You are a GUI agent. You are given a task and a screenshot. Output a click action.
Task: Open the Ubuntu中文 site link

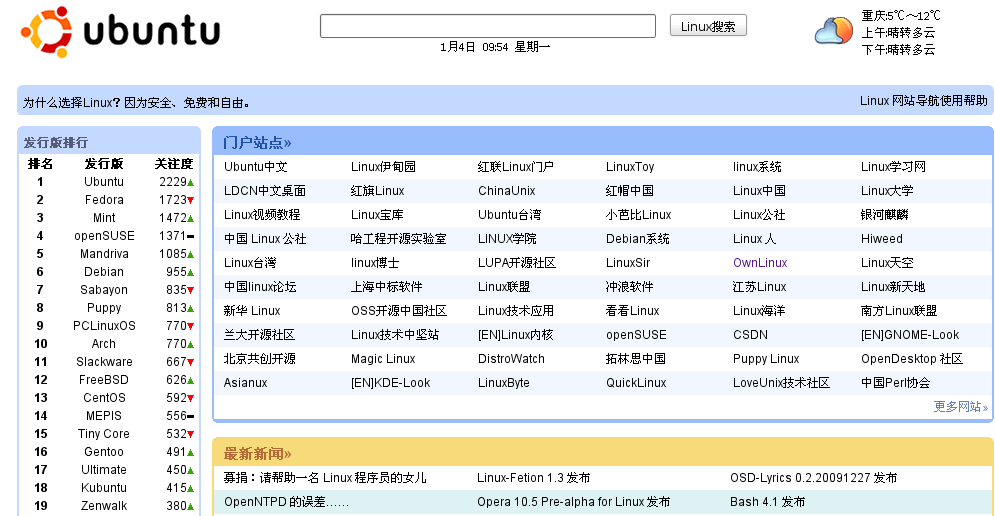pos(256,167)
